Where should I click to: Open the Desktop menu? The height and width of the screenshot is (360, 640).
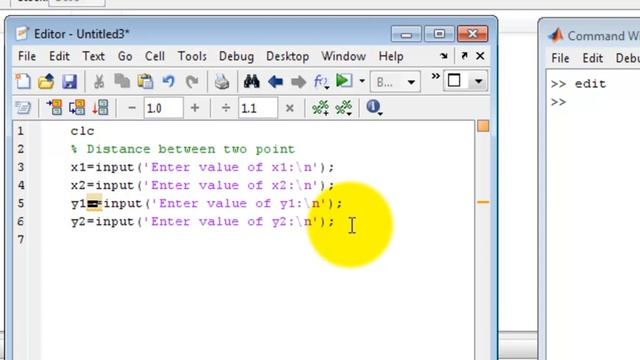coord(287,56)
